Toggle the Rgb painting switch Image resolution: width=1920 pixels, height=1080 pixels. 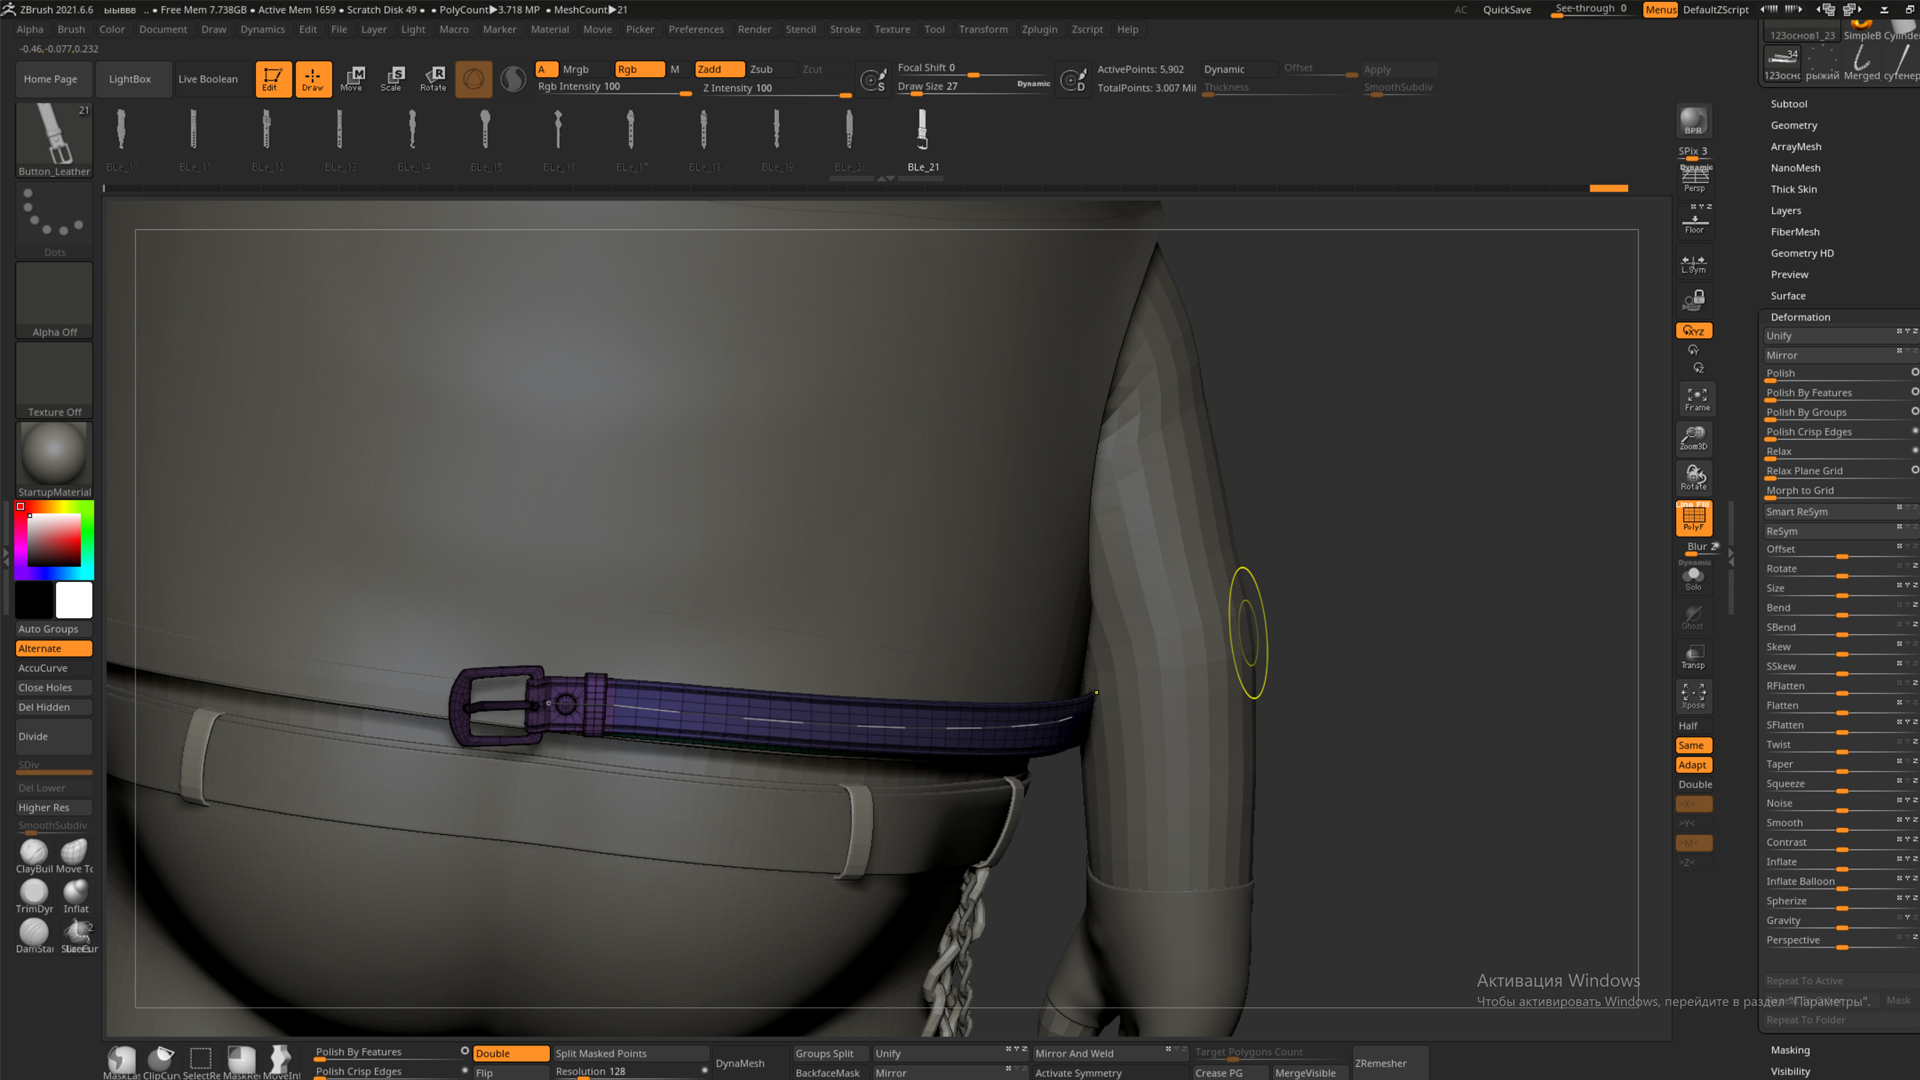click(638, 69)
